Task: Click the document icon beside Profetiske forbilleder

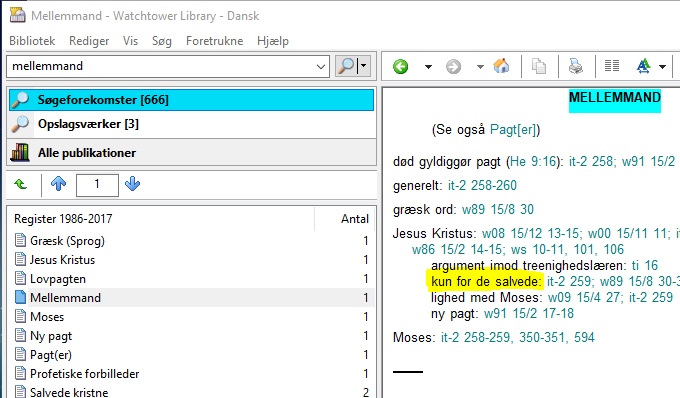Action: (20, 373)
